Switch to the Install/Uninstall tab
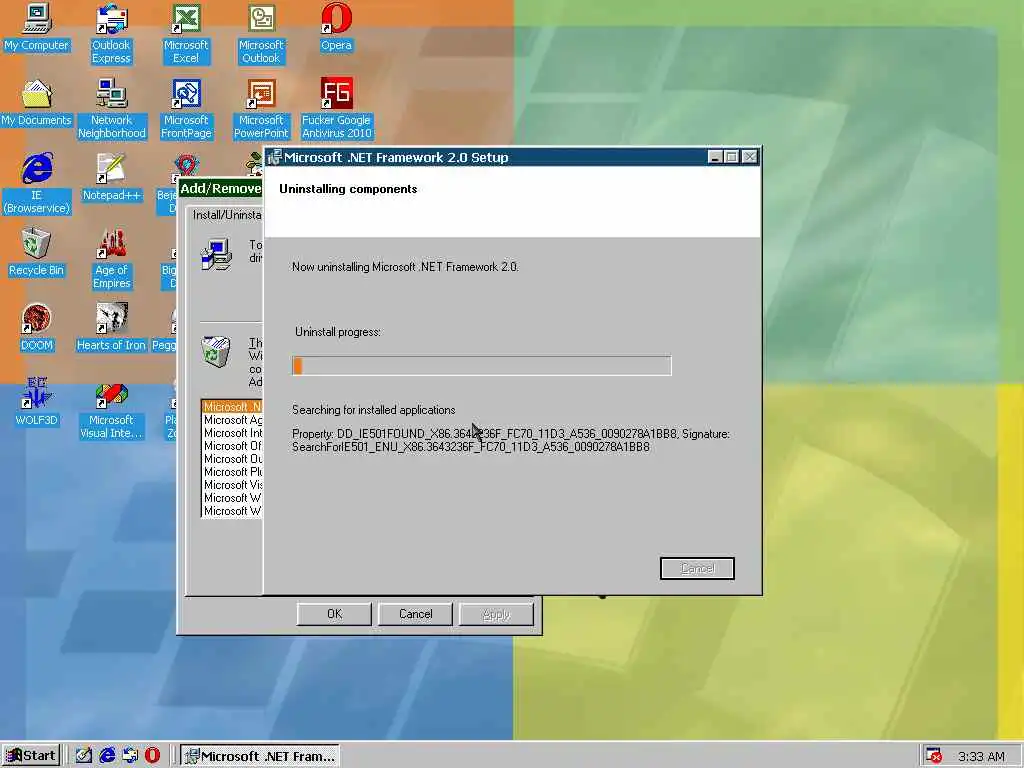 [x=226, y=215]
